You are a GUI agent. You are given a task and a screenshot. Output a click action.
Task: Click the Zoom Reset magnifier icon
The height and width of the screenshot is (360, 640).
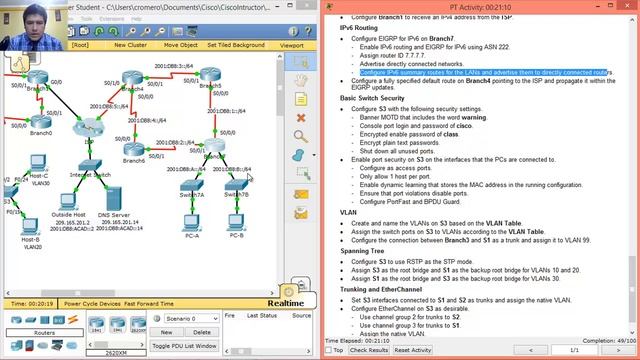pos(145,31)
